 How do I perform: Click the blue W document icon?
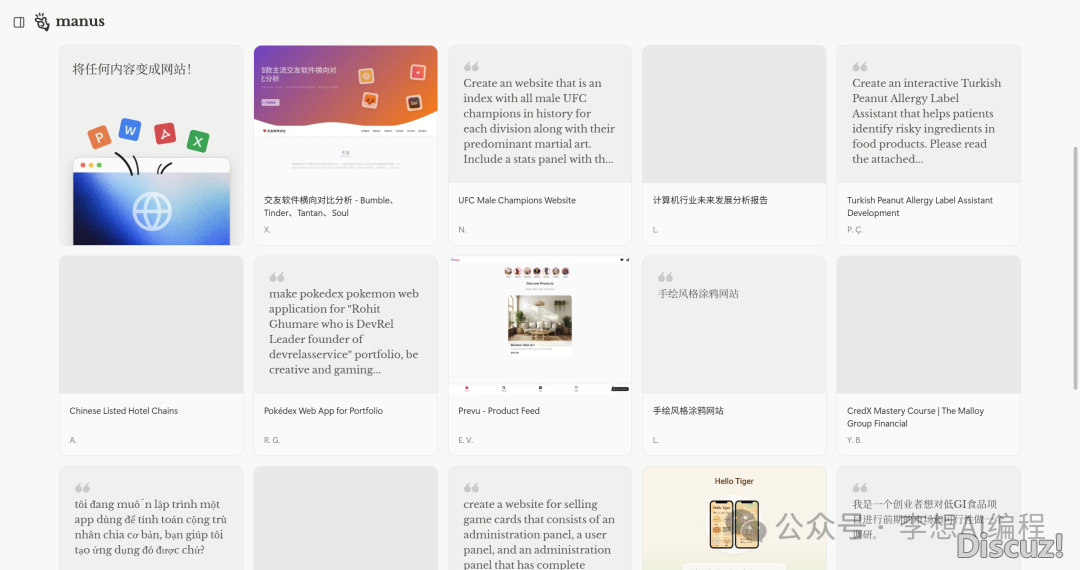tap(130, 129)
